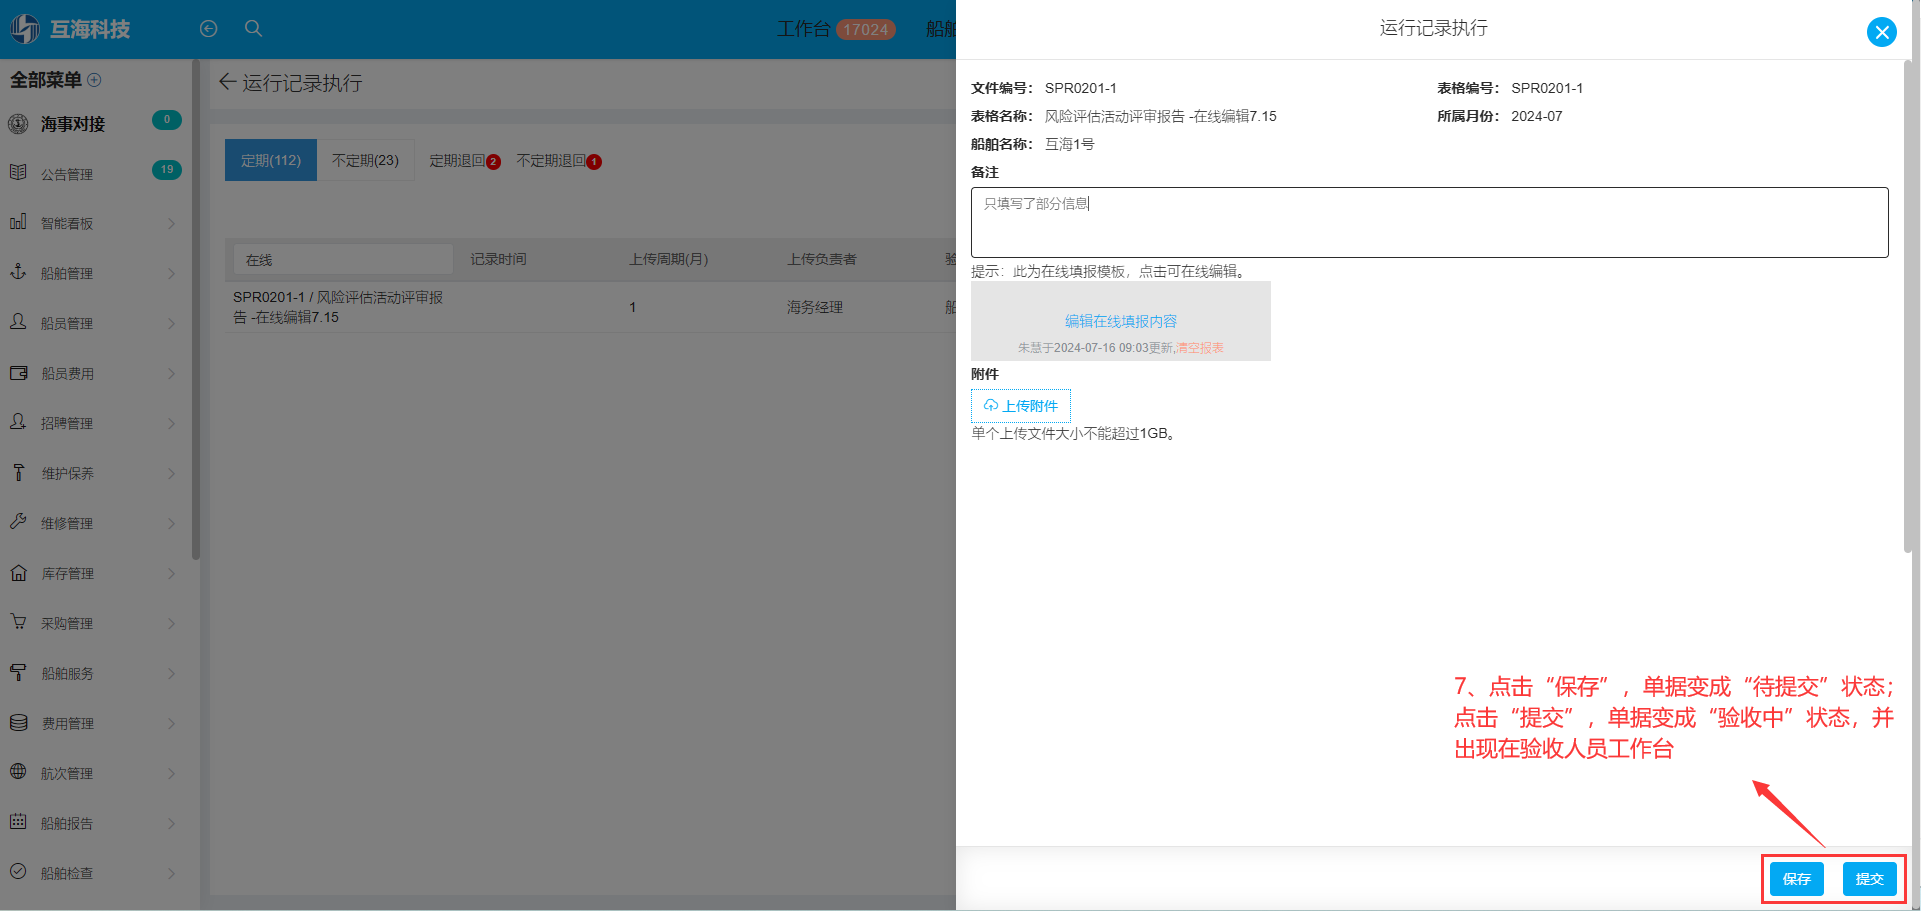Click the 上传附件 upload button

coord(1020,406)
